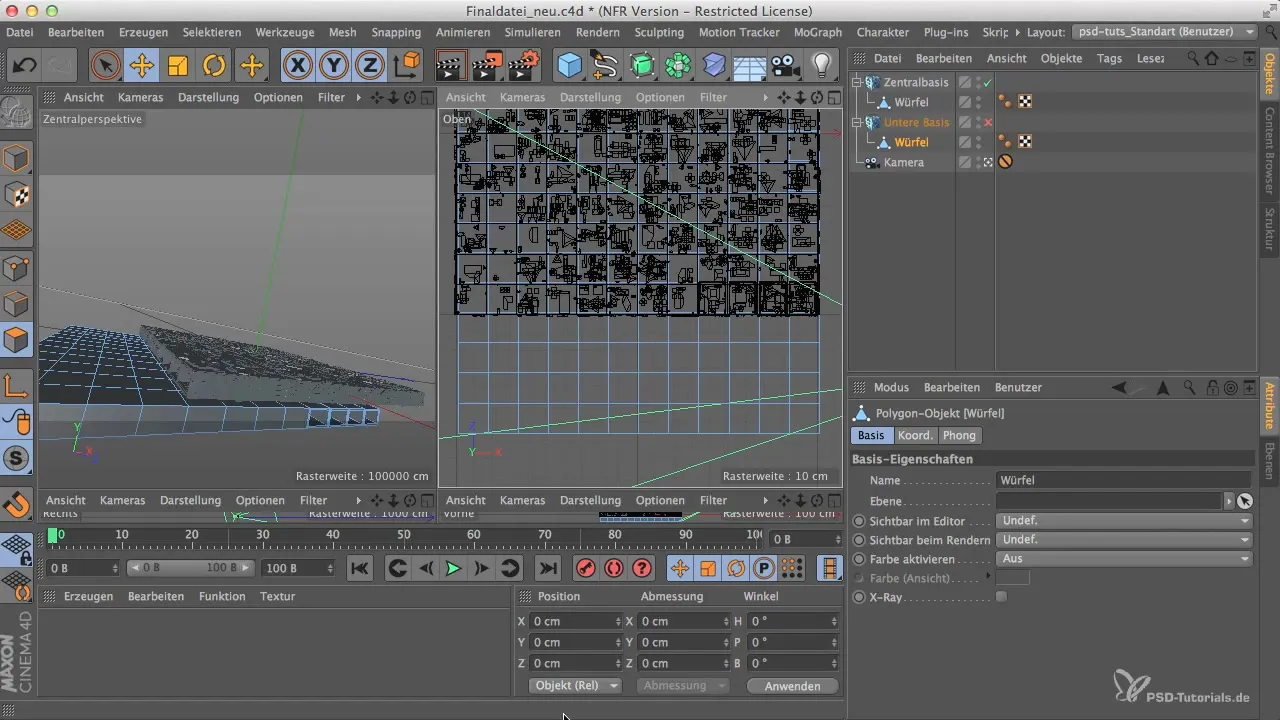
Task: Render active view clapperboard icon
Action: (450, 66)
